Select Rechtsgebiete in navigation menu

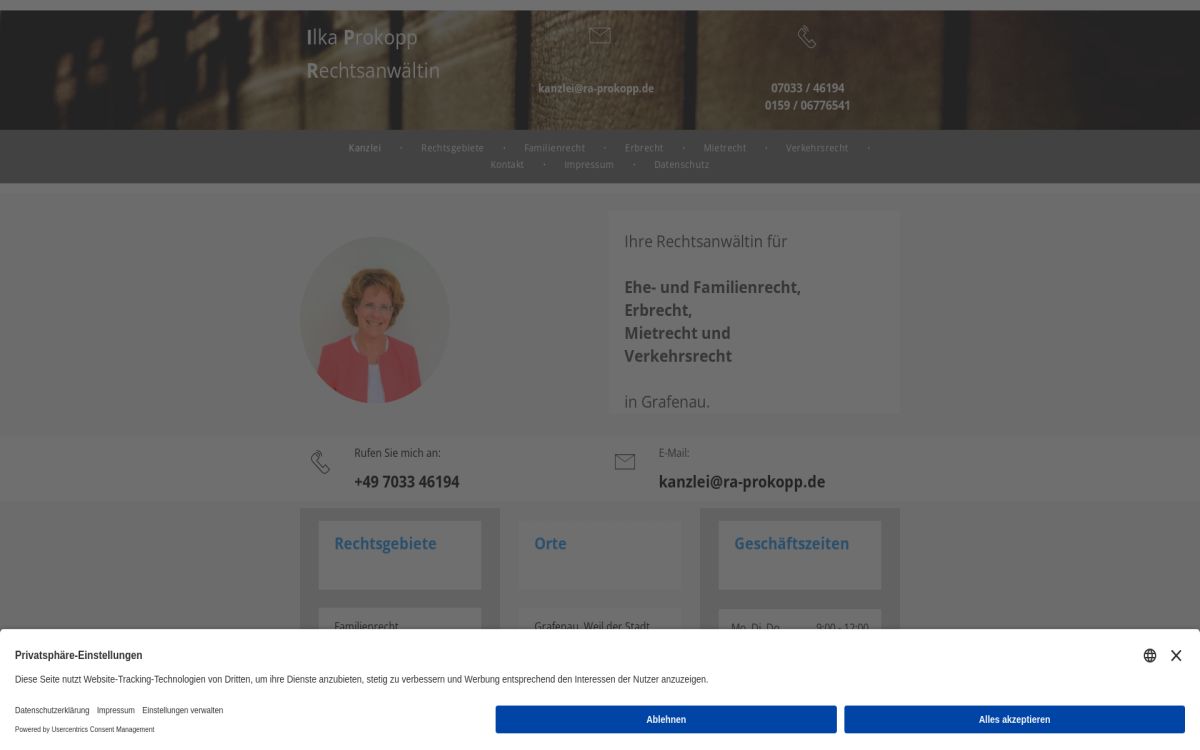452,148
